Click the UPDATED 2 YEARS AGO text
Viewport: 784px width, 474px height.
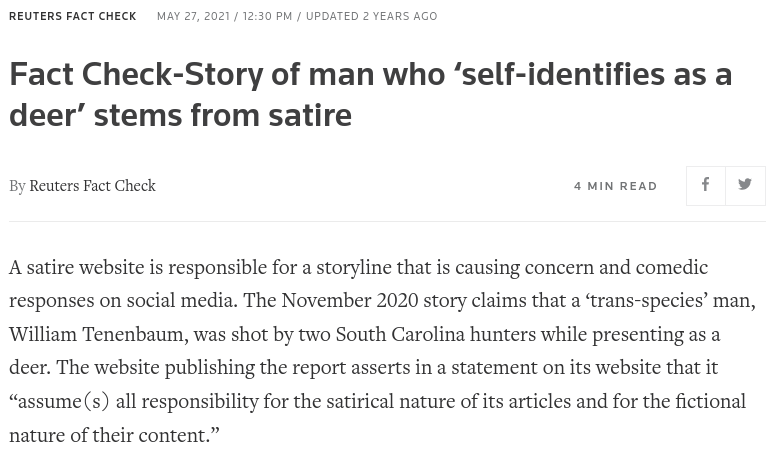[372, 16]
